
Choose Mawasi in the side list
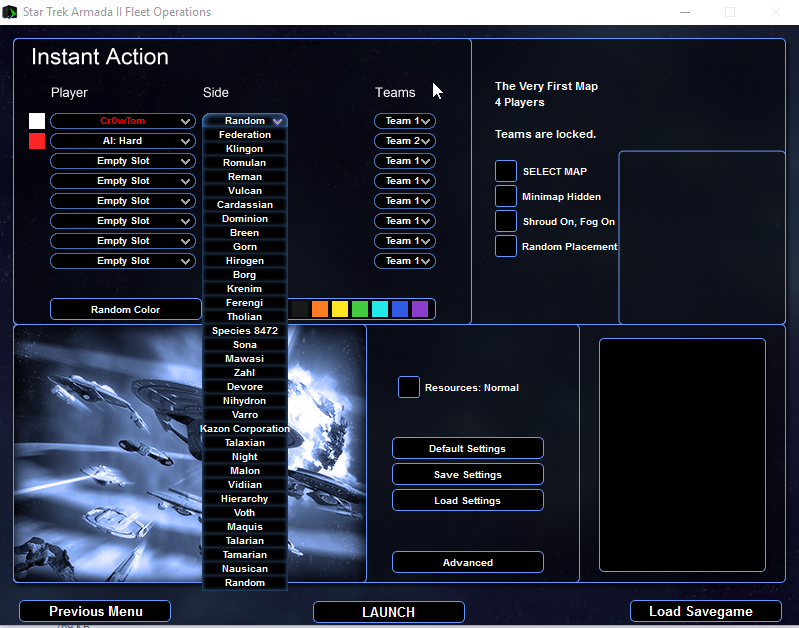(245, 359)
